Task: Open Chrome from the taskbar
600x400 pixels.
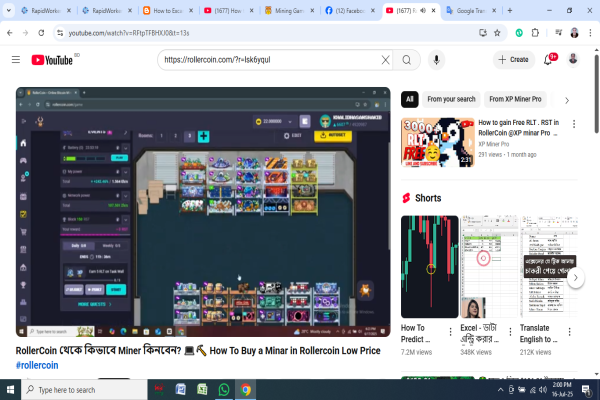Action: click(x=246, y=390)
